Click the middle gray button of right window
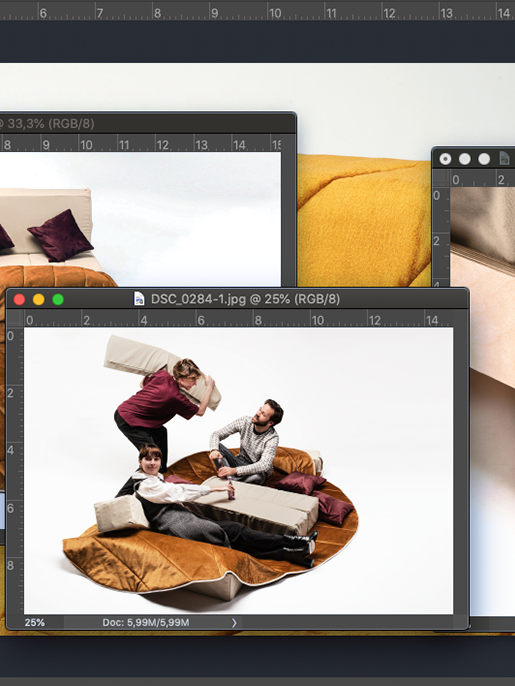This screenshot has height=686, width=515. (x=465, y=159)
